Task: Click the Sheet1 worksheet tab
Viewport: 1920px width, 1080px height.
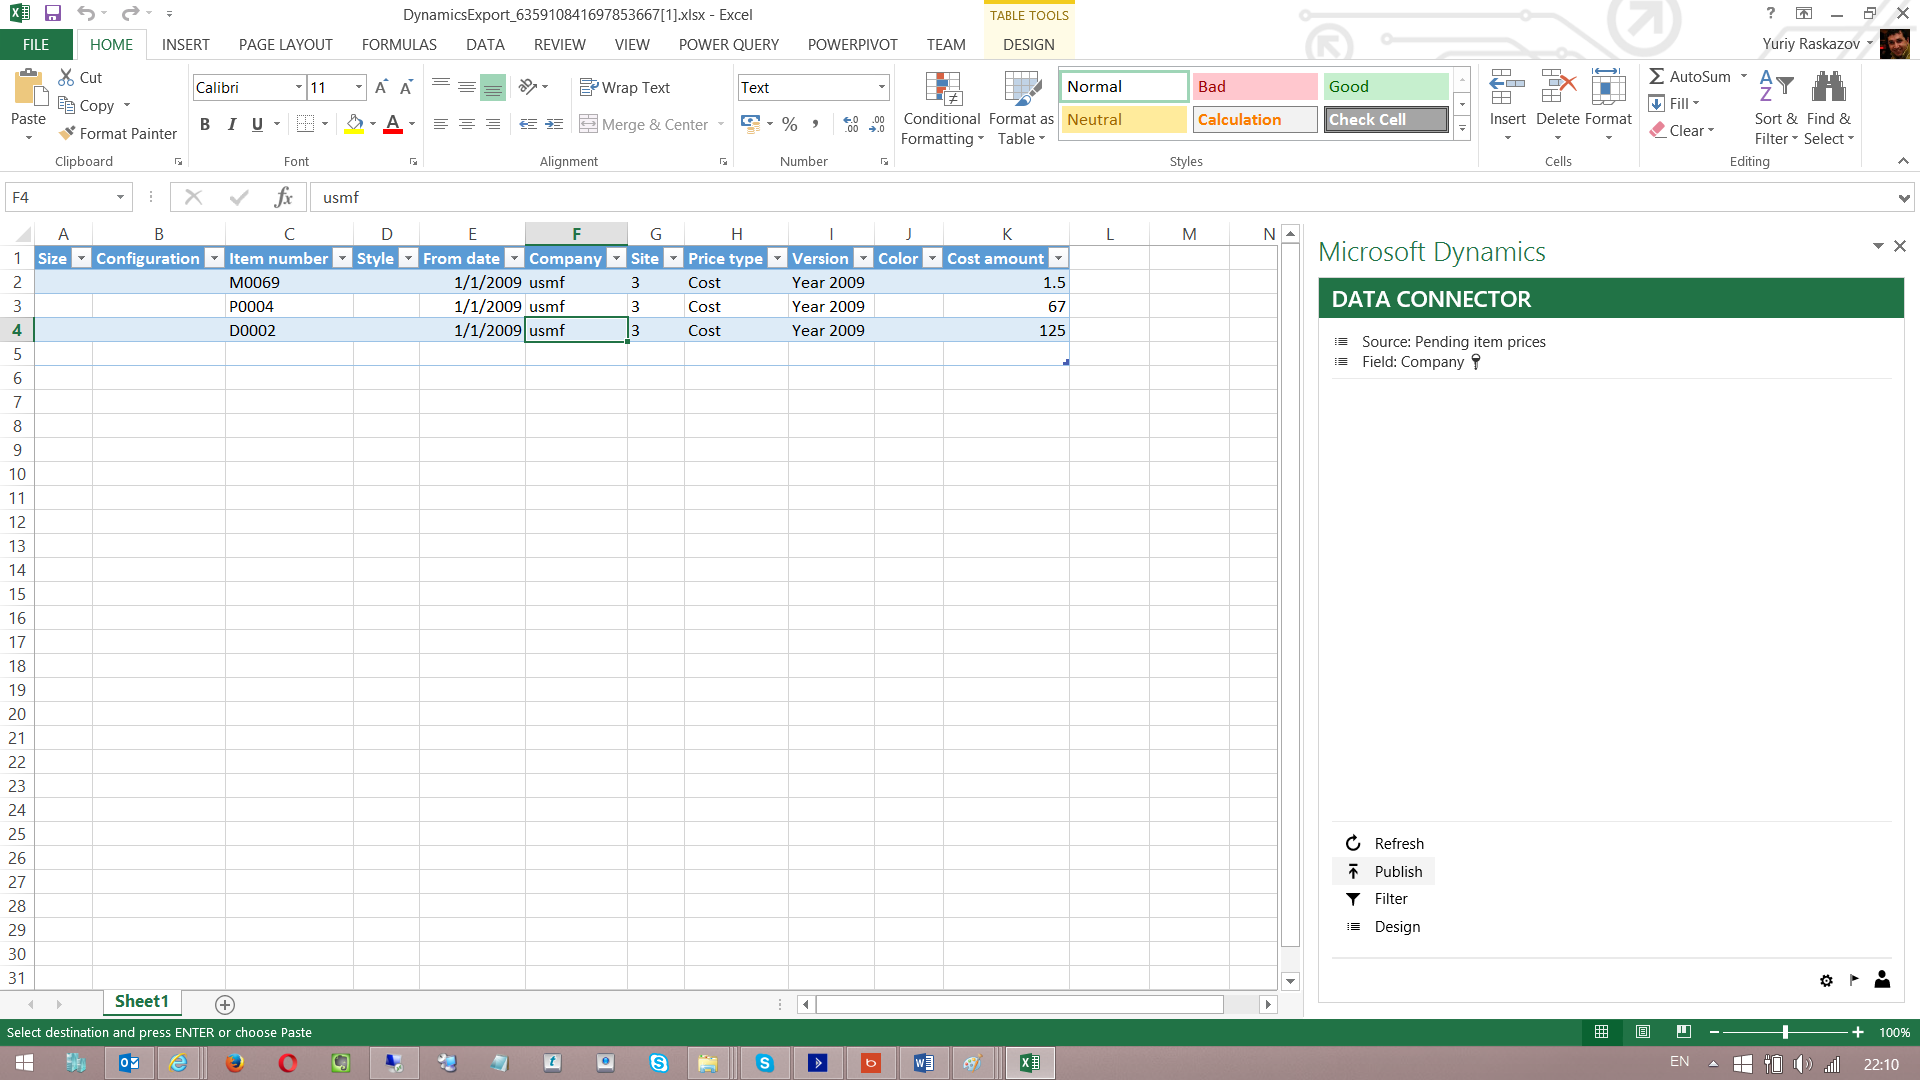Action: 141,1001
